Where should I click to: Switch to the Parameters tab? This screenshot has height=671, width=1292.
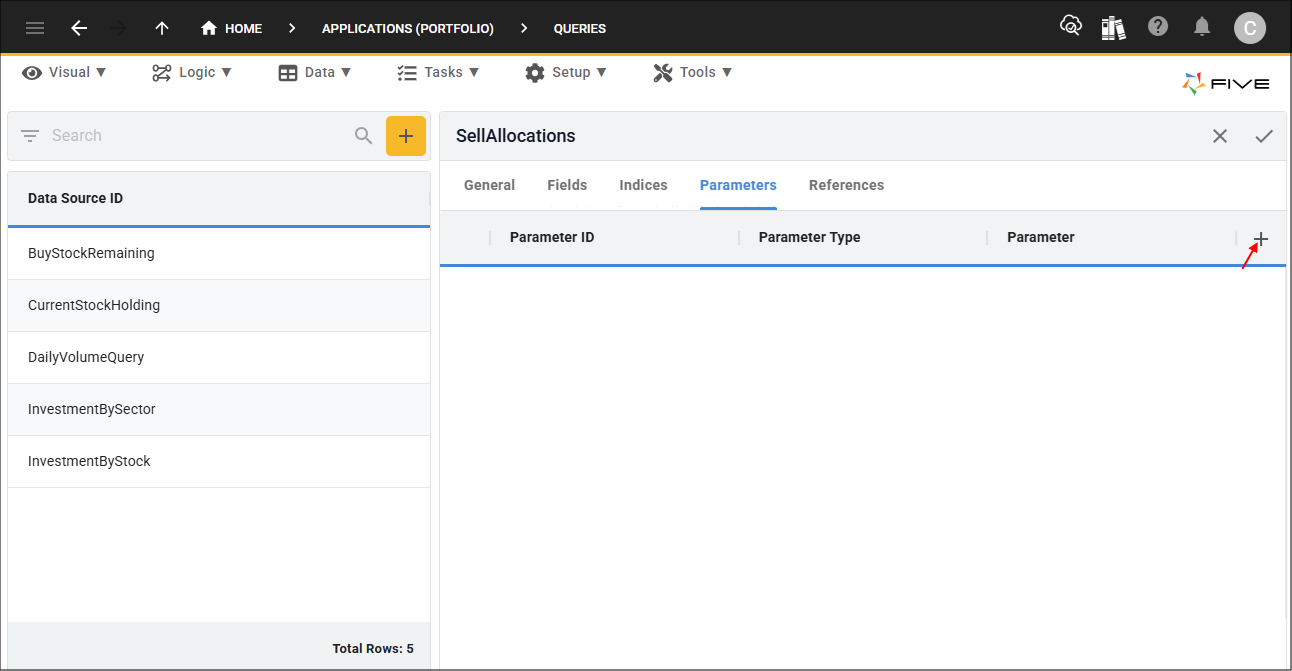(x=738, y=185)
